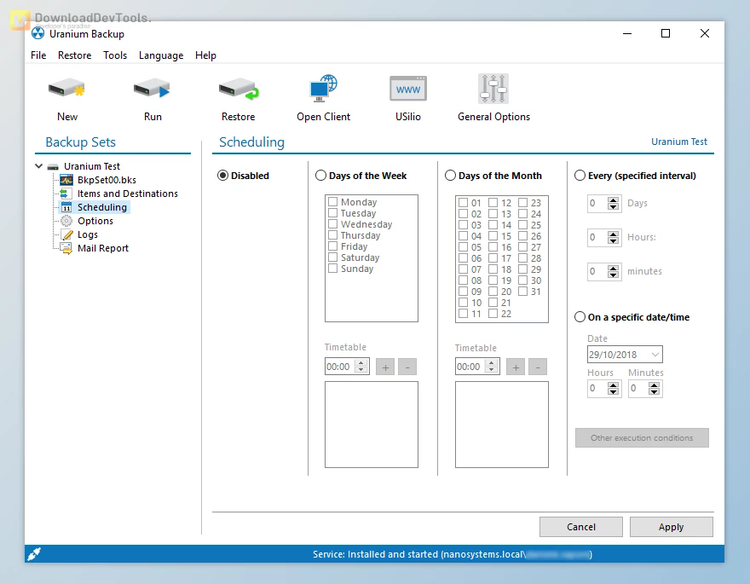Click the Uranium Test drive icon in tree
Image resolution: width=750 pixels, height=584 pixels.
point(53,167)
